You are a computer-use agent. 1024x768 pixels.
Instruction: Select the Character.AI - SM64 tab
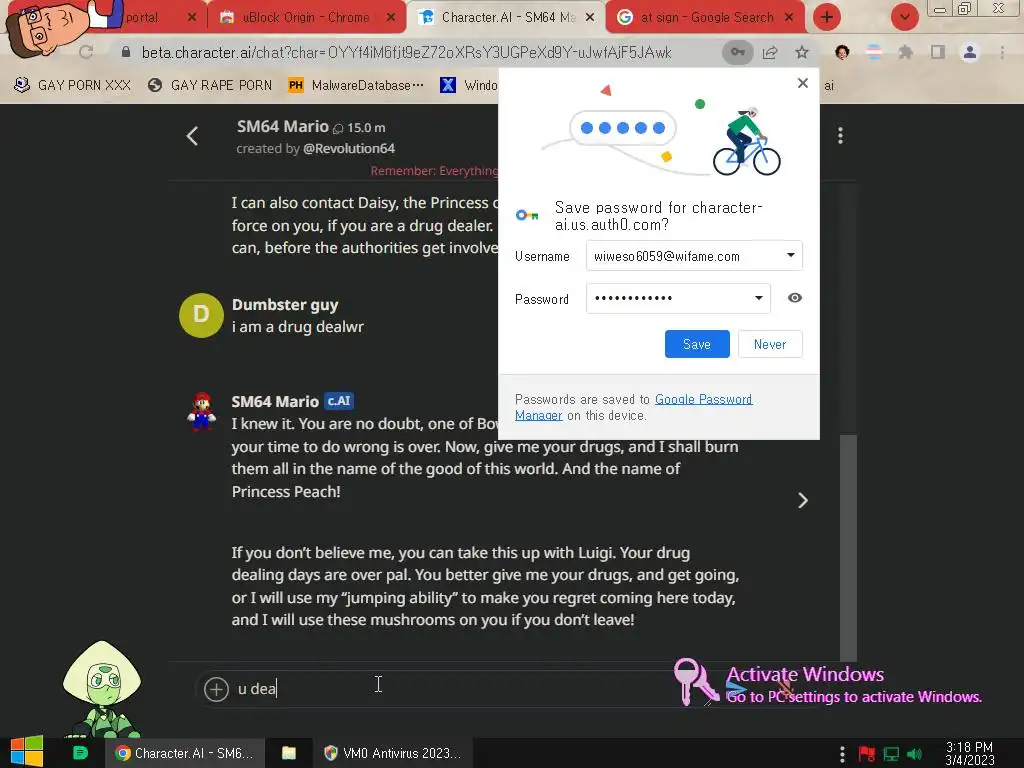coord(507,18)
